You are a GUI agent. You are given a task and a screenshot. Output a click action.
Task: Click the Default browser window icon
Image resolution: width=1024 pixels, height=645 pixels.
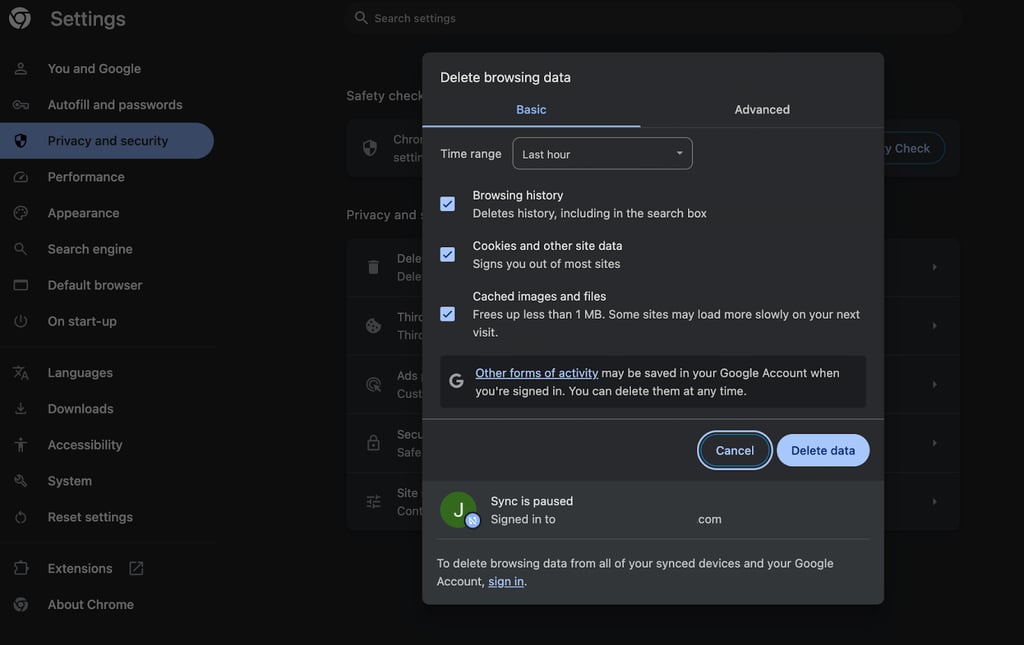(x=21, y=285)
